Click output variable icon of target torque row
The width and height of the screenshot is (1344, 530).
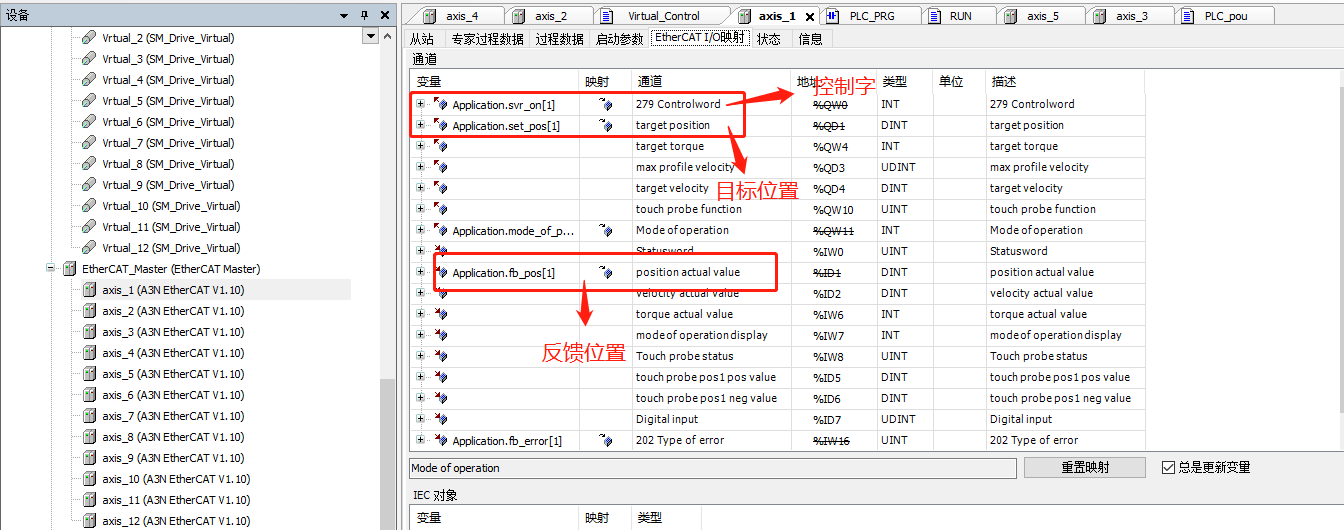click(x=440, y=146)
